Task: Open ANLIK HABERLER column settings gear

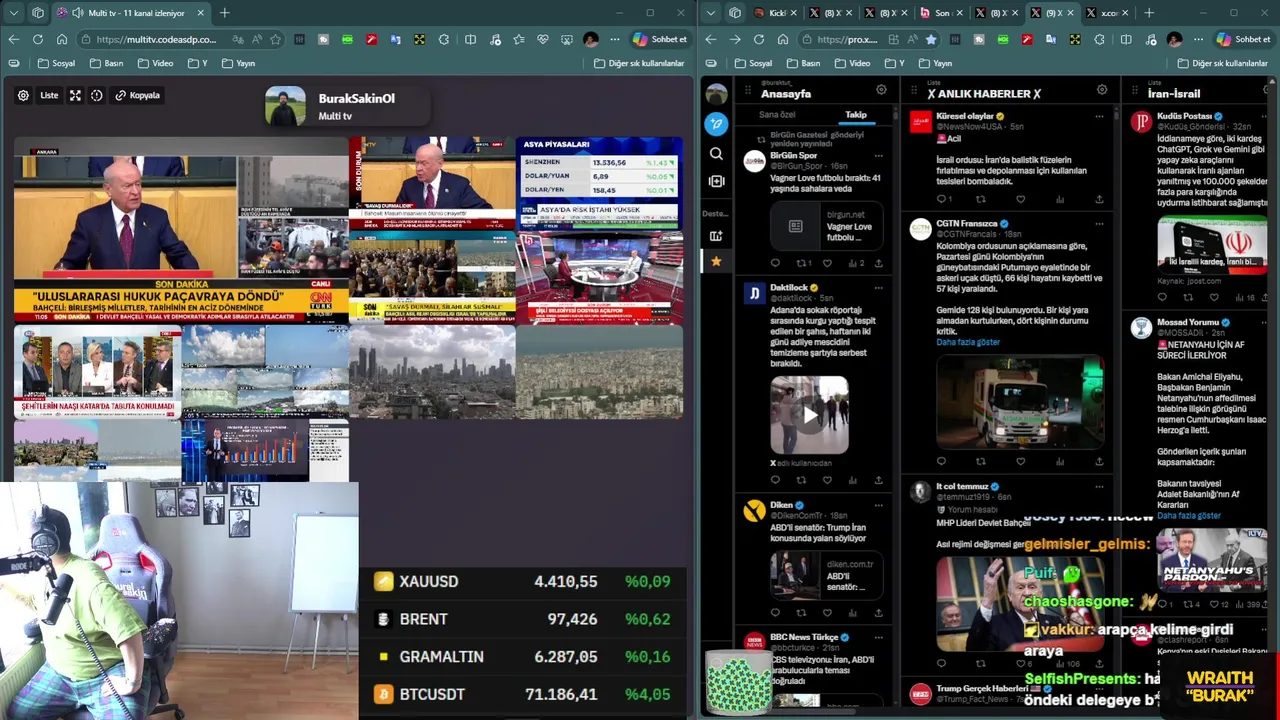Action: tap(1102, 90)
